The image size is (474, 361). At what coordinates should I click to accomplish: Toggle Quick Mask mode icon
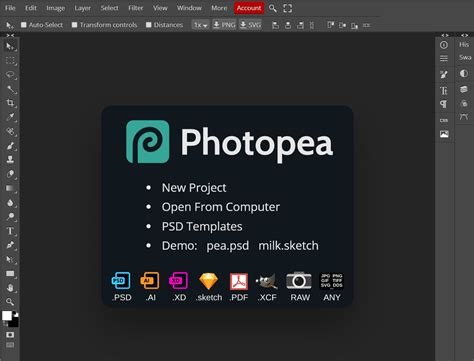pos(10,335)
